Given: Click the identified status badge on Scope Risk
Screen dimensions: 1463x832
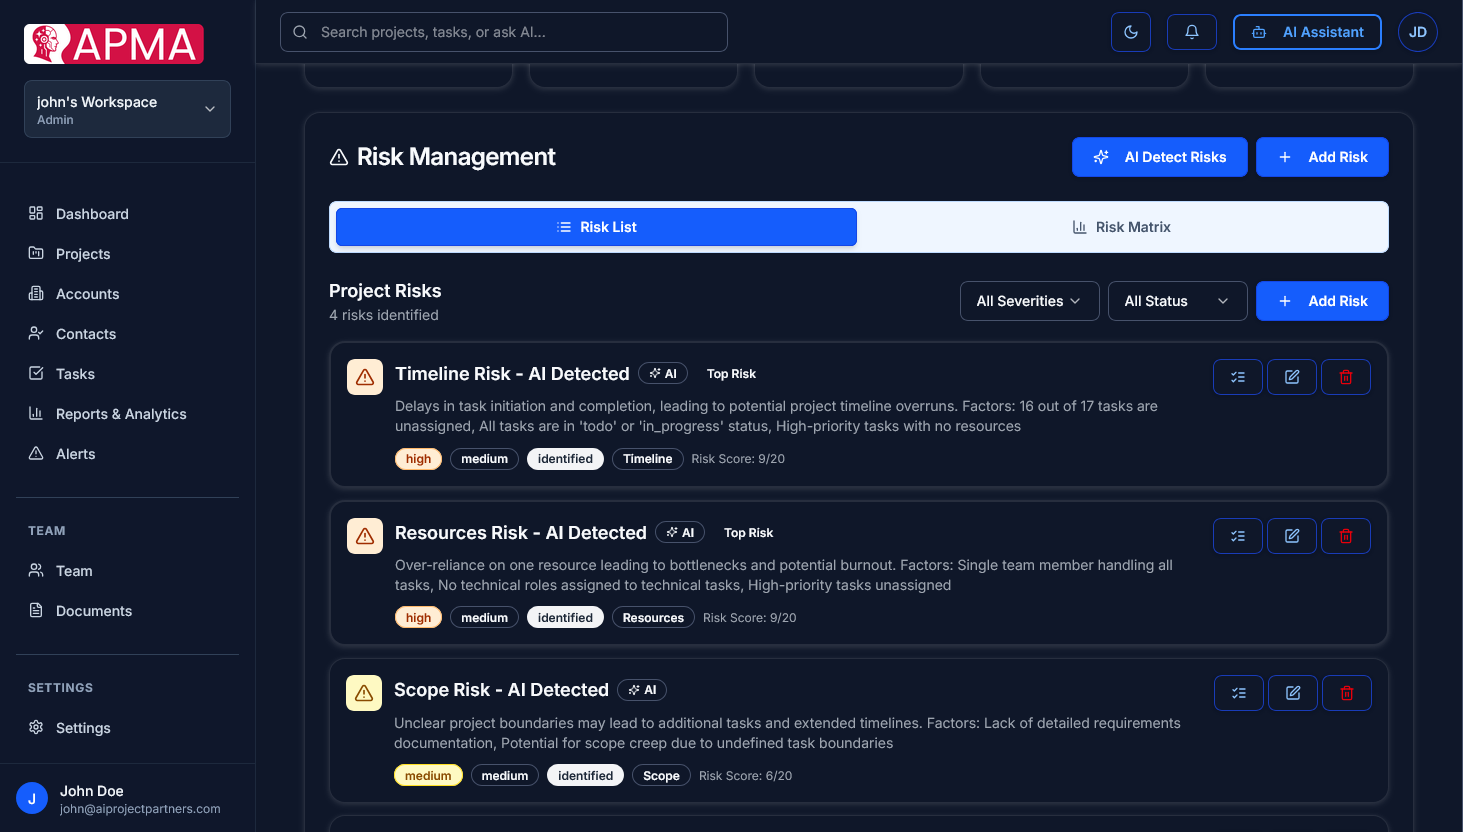Looking at the screenshot, I should pos(585,774).
